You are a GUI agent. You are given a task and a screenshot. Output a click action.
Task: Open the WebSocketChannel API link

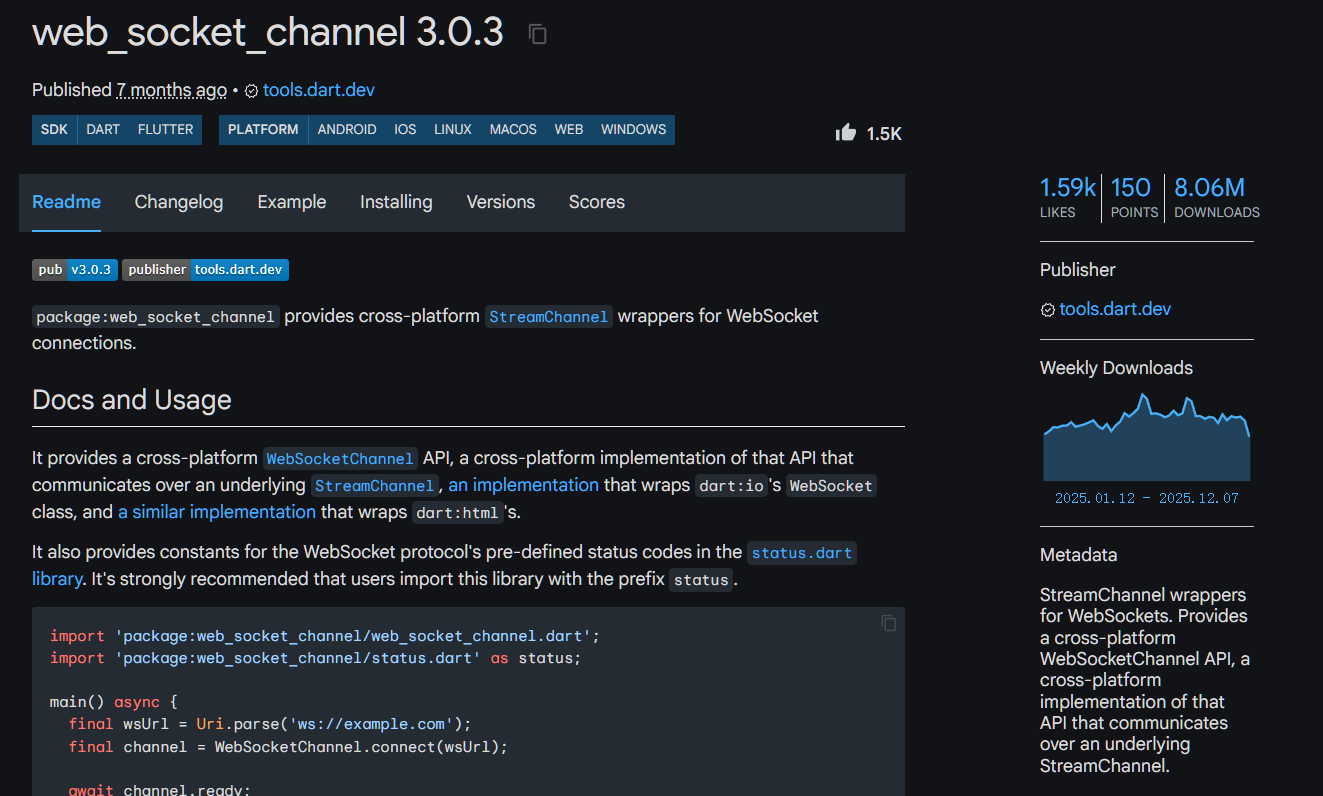point(339,459)
